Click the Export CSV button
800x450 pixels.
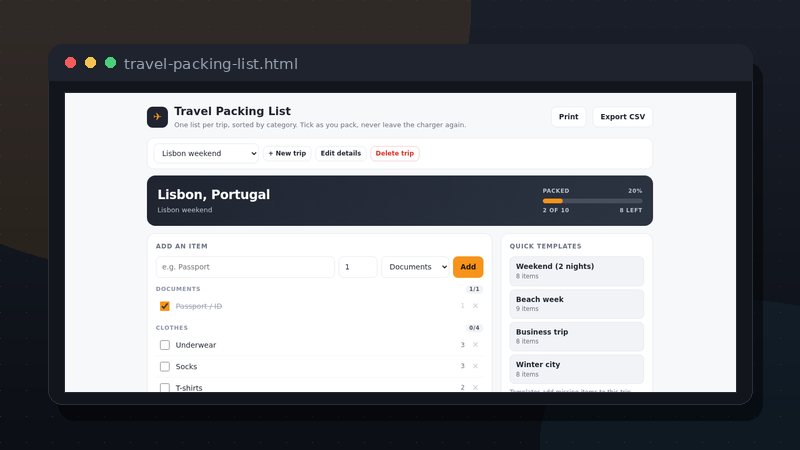622,117
